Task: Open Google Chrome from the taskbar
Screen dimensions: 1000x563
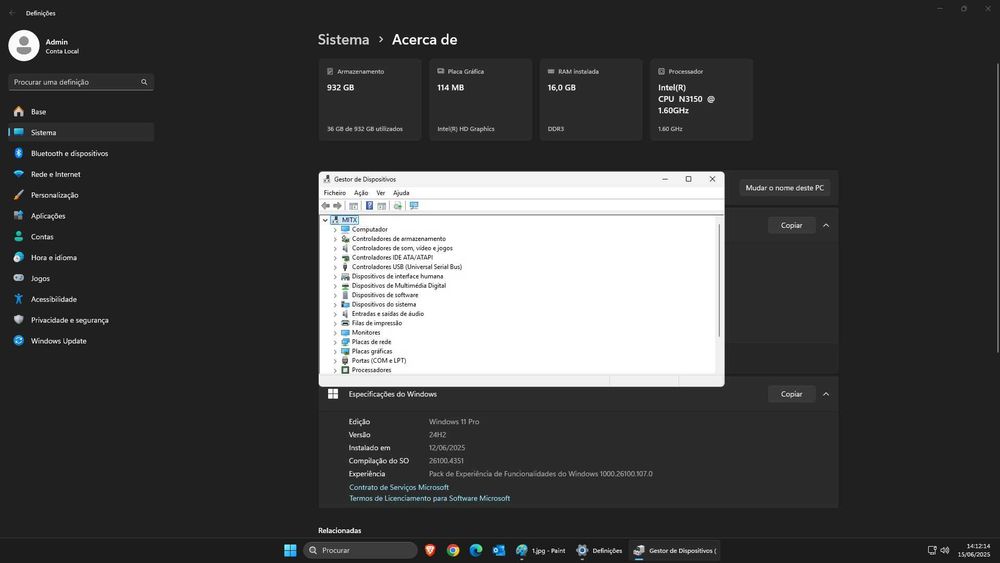Action: click(x=453, y=550)
